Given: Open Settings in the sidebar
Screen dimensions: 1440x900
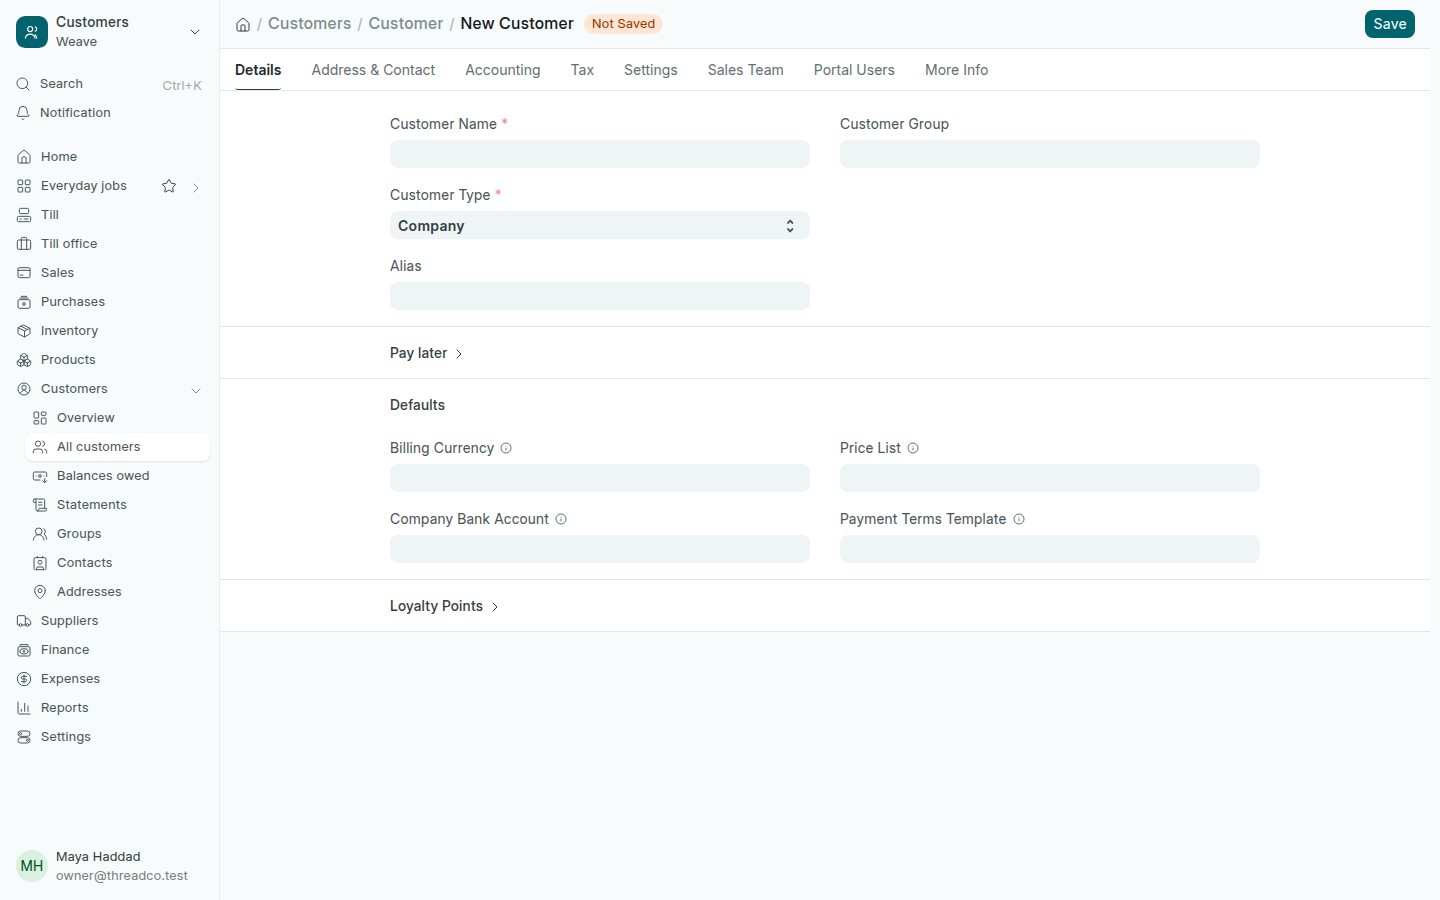Looking at the screenshot, I should click(109, 737).
